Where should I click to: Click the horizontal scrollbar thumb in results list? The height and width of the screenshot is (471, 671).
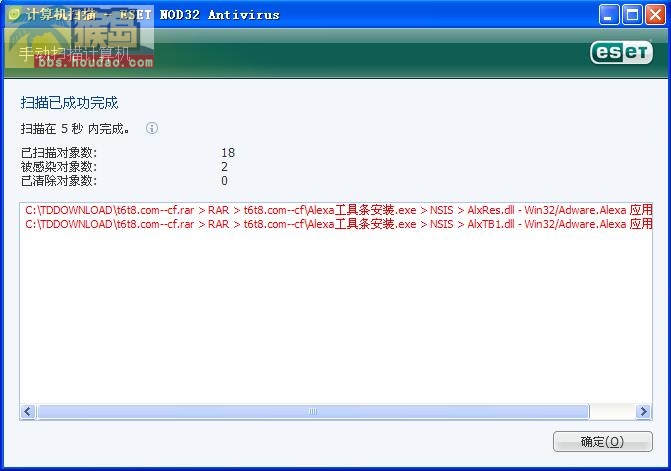[x=313, y=412]
